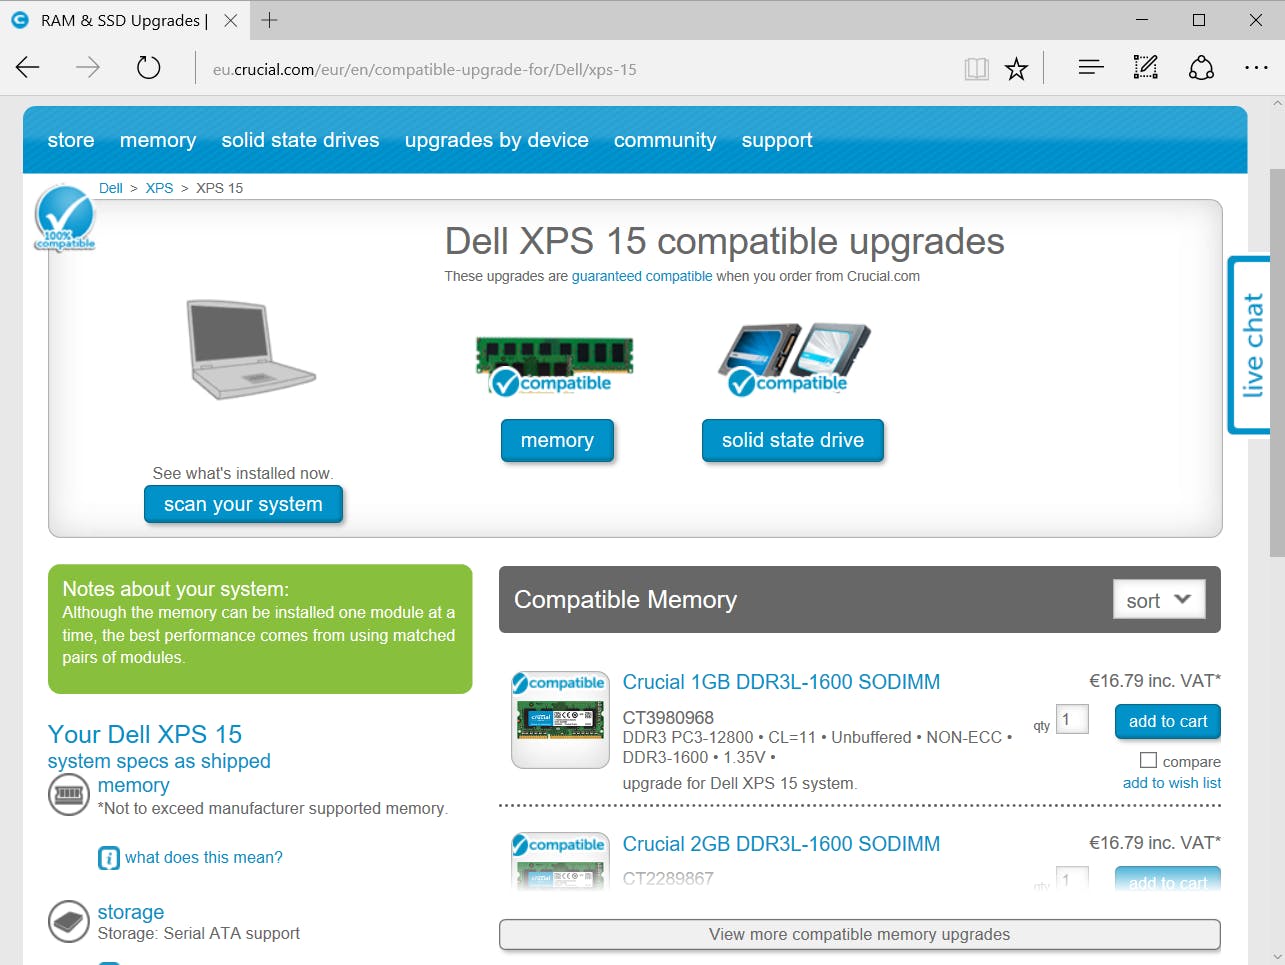Image resolution: width=1285 pixels, height=965 pixels.
Task: Click the memory chip specs icon
Action: 69,795
